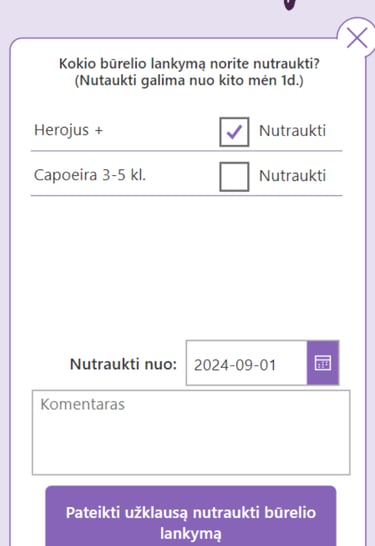Viewport: 375px width, 546px height.
Task: Click the purple checkmark inside Herojus checkbox
Action: 234,132
